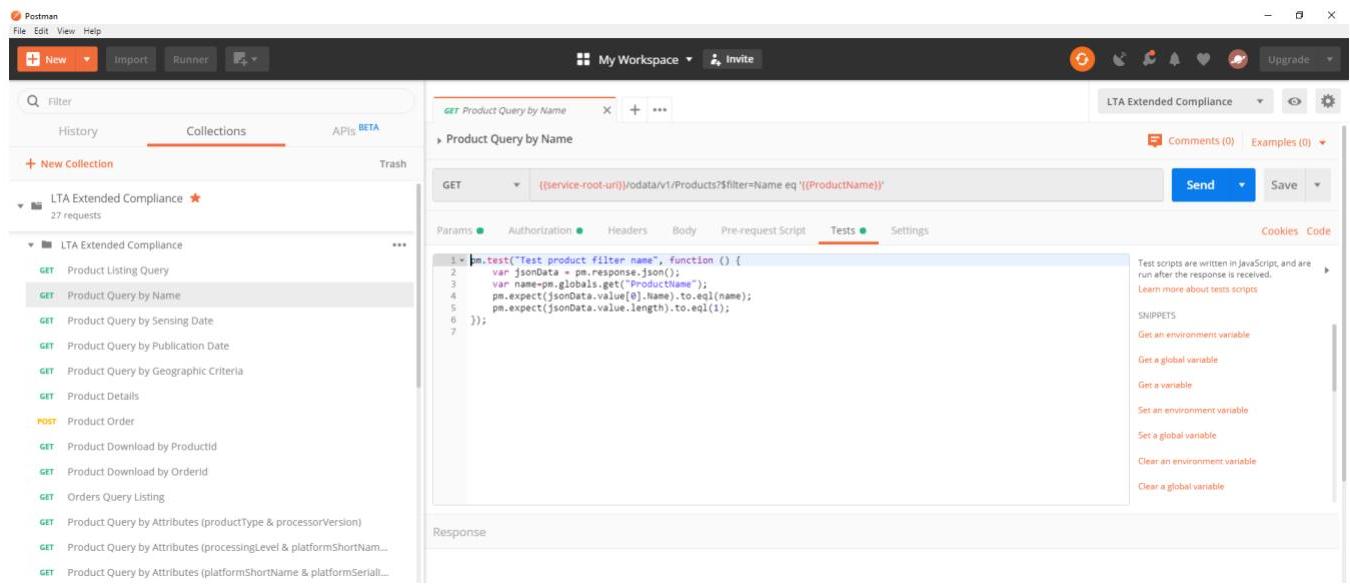This screenshot has height=587, width=1350.
Task: Switch to the APIs BETA tab
Action: point(355,130)
